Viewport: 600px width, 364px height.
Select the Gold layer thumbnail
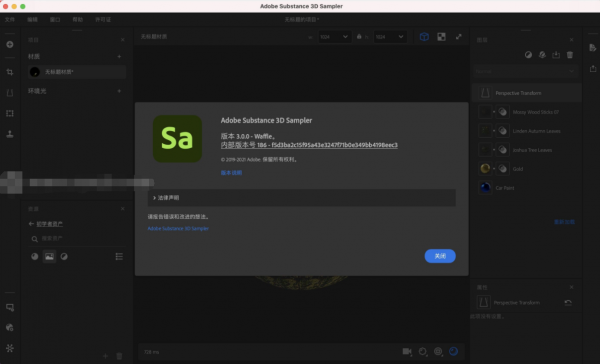[485, 169]
